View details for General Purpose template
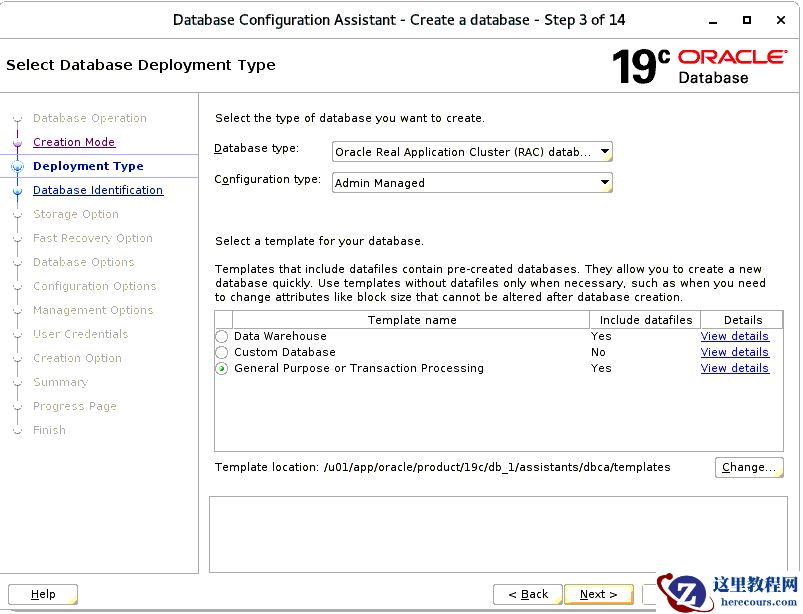This screenshot has width=803, height=614. pyautogui.click(x=734, y=368)
